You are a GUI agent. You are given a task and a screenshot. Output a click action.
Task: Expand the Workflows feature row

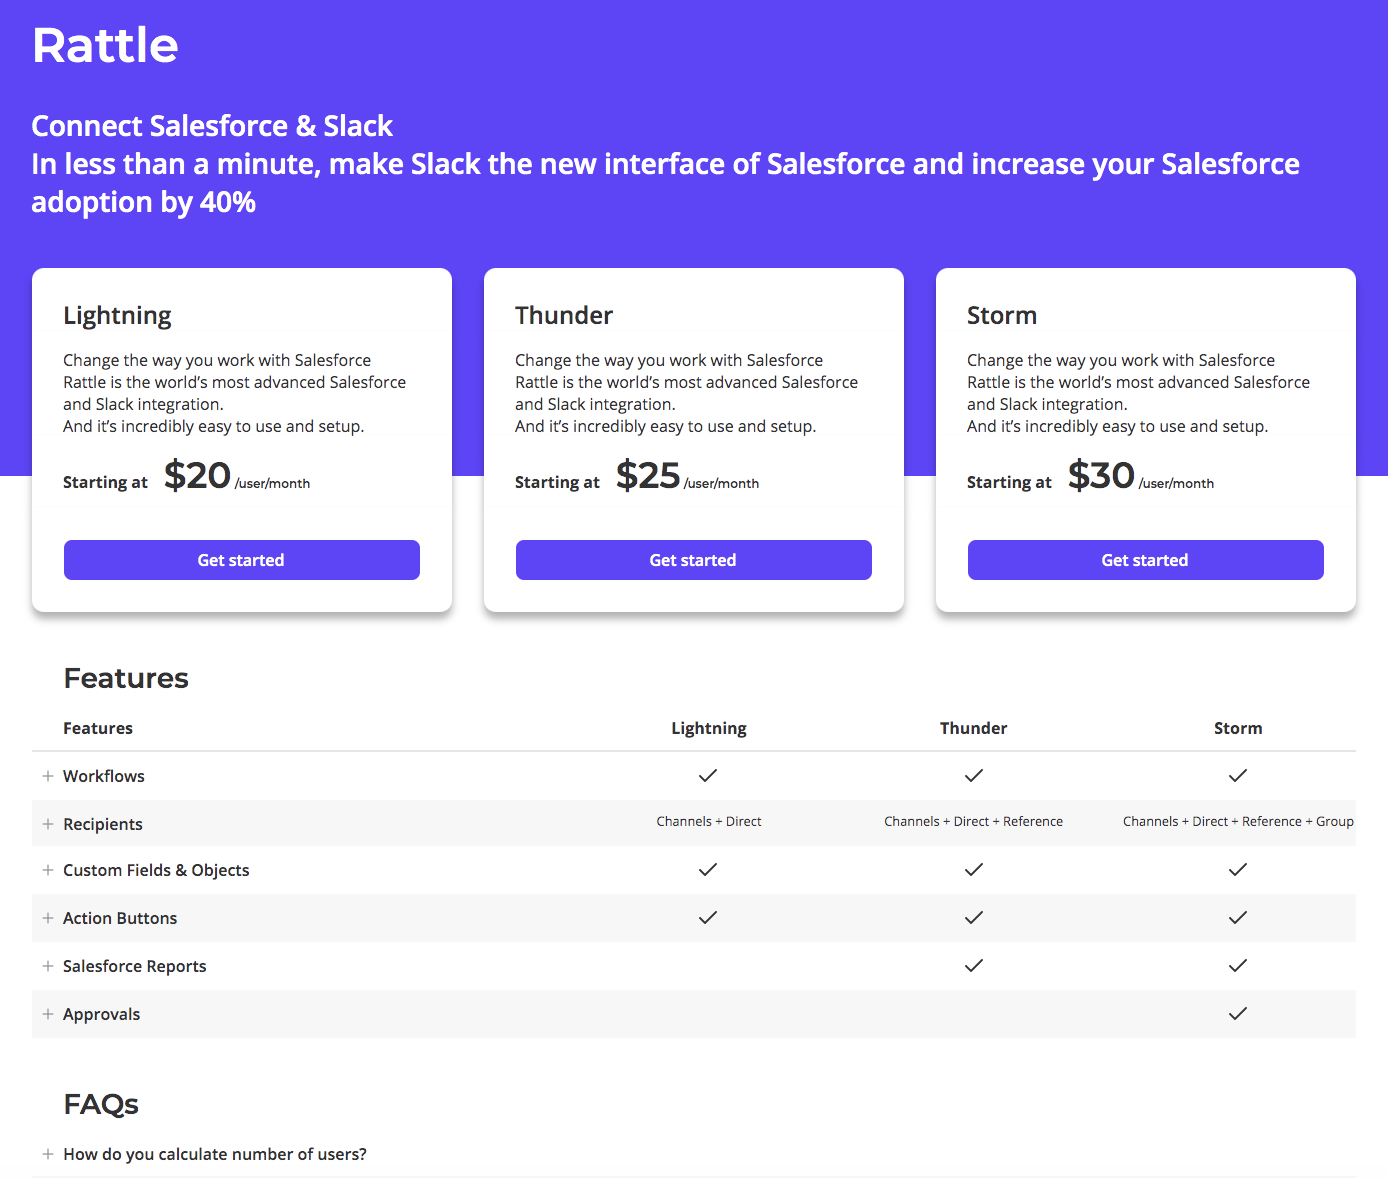coord(48,776)
